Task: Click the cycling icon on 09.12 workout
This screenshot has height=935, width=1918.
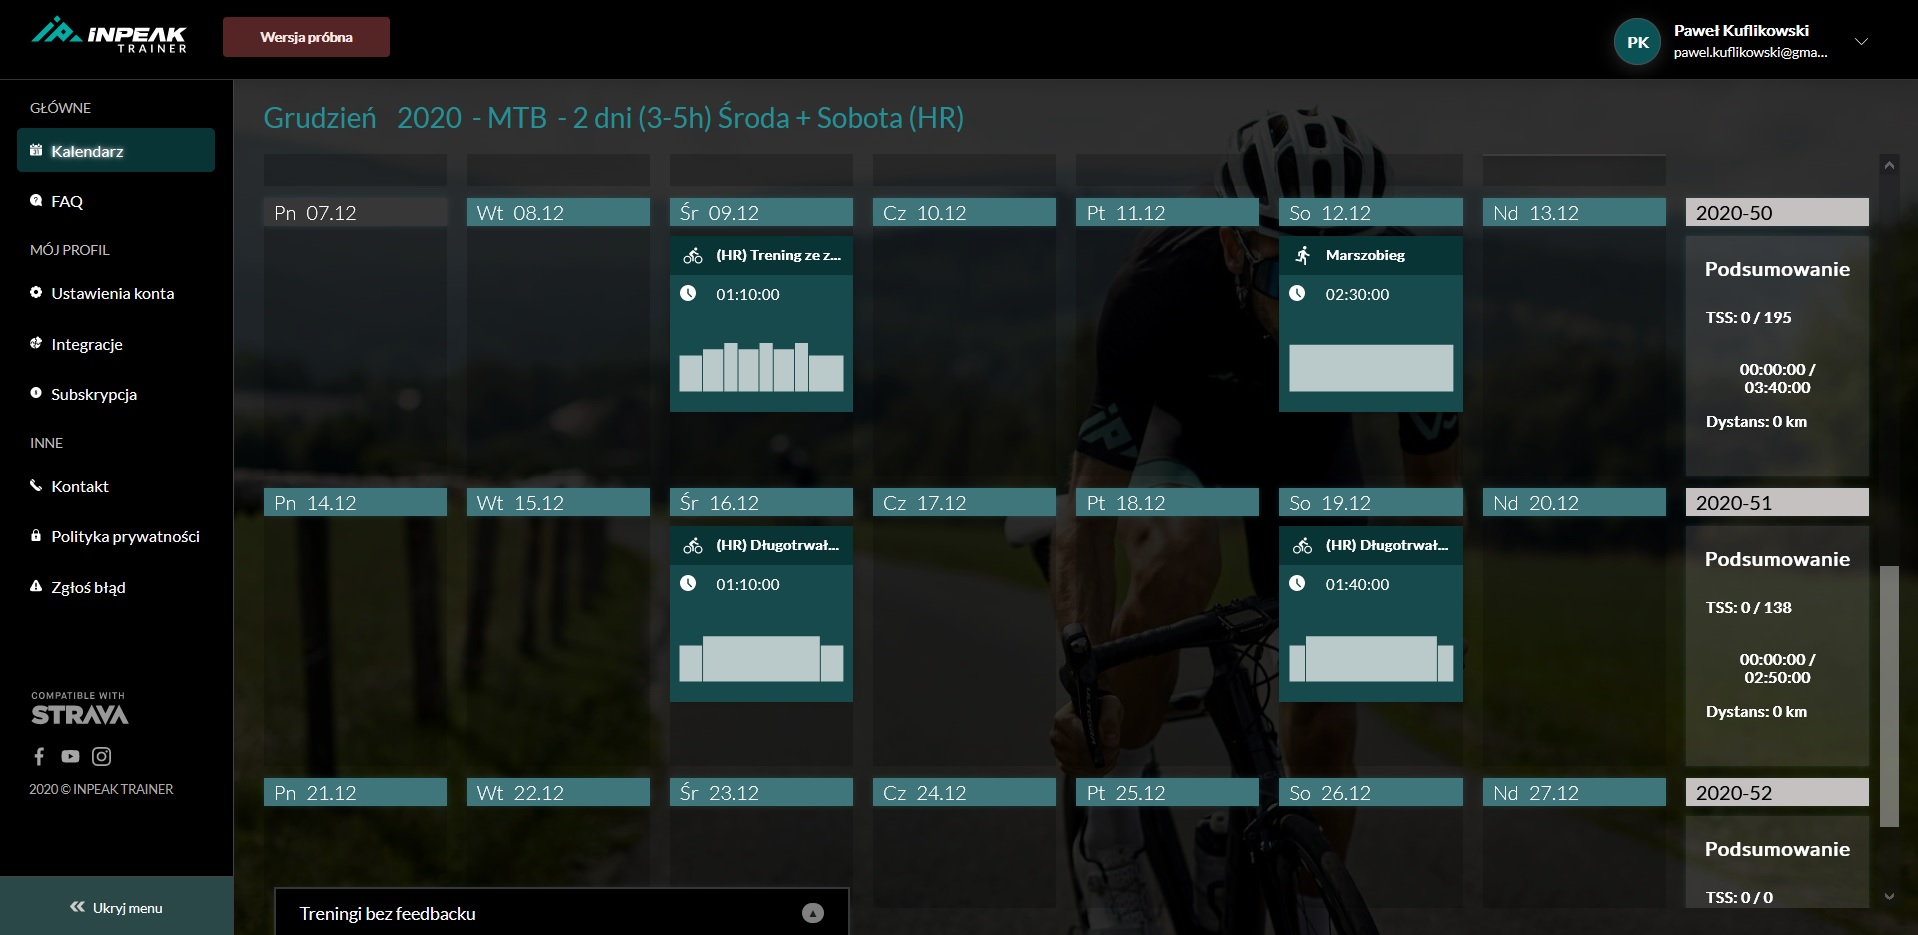Action: click(693, 256)
